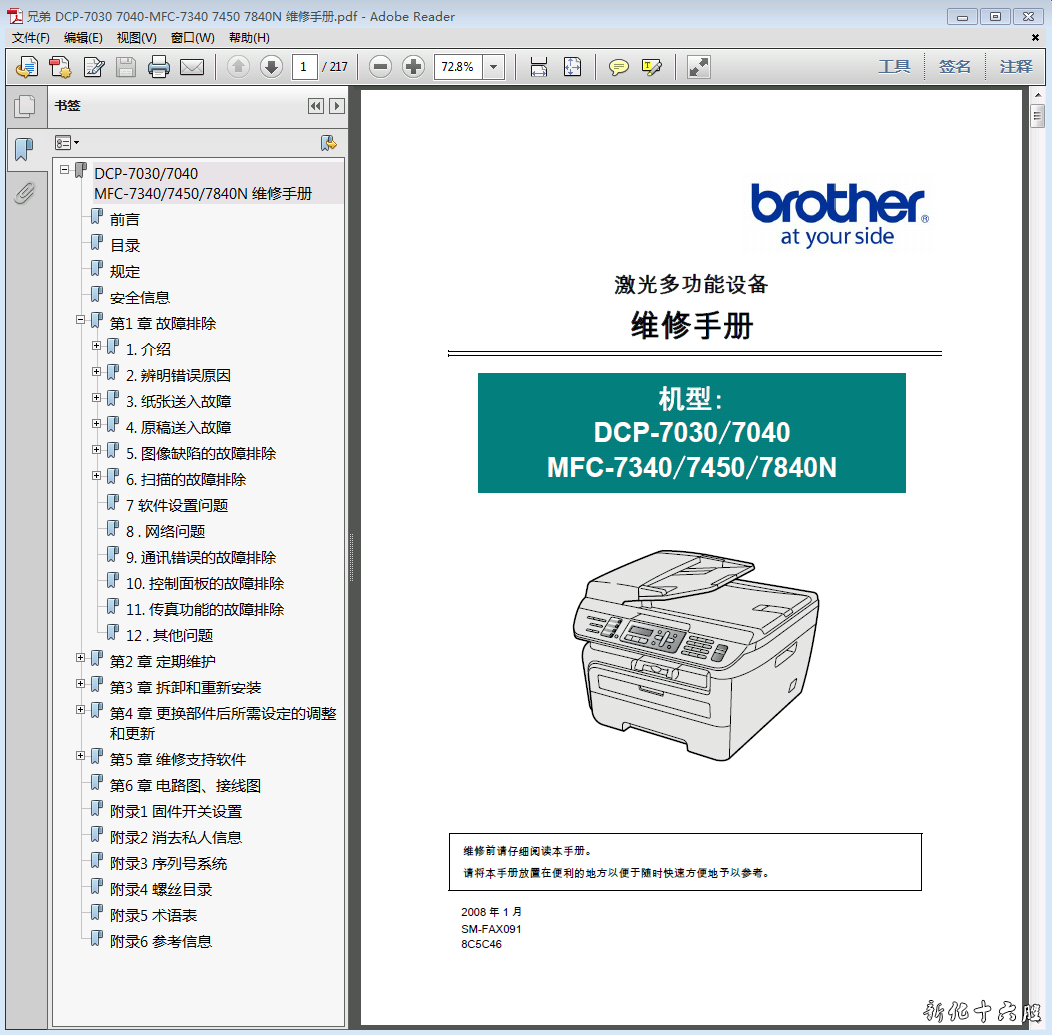The width and height of the screenshot is (1052, 1035).
Task: Click the Print icon in toolbar
Action: pyautogui.click(x=159, y=67)
